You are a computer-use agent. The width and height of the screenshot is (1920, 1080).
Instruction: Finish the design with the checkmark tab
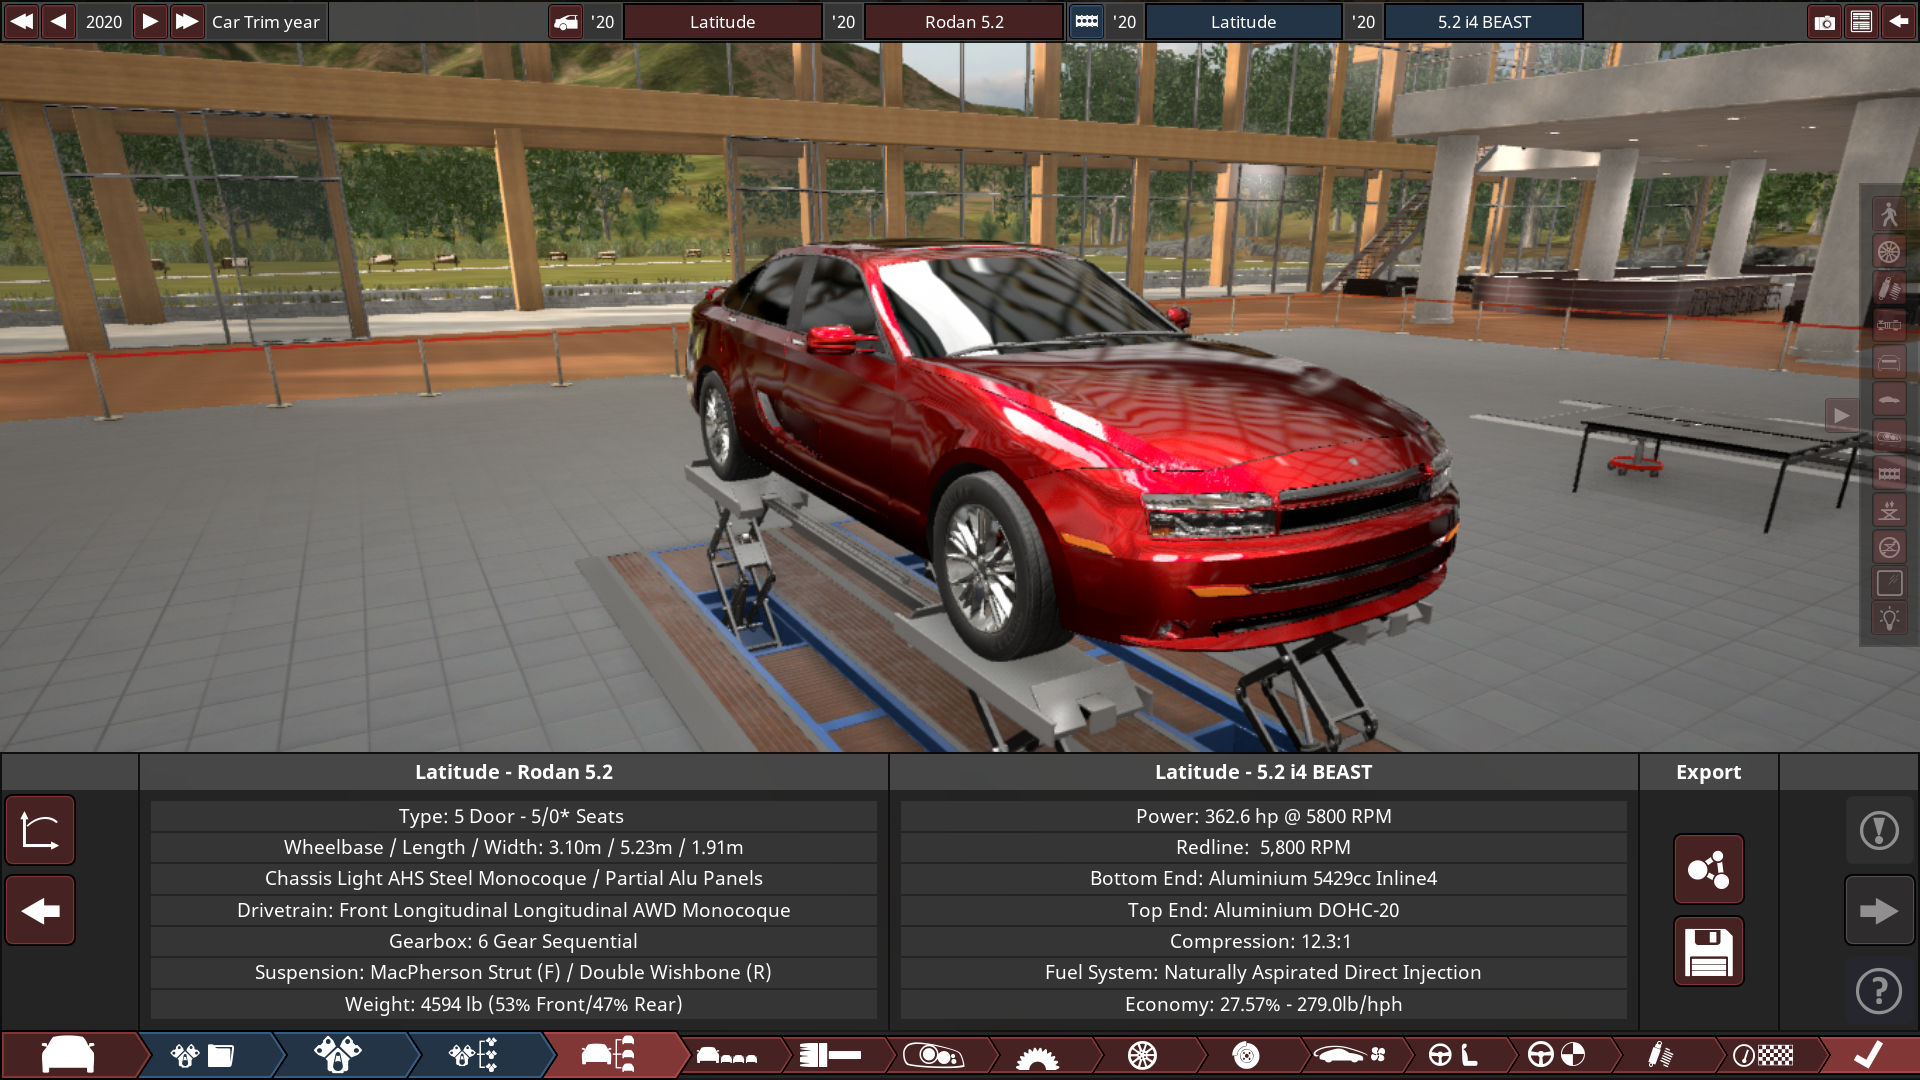[1867, 1055]
